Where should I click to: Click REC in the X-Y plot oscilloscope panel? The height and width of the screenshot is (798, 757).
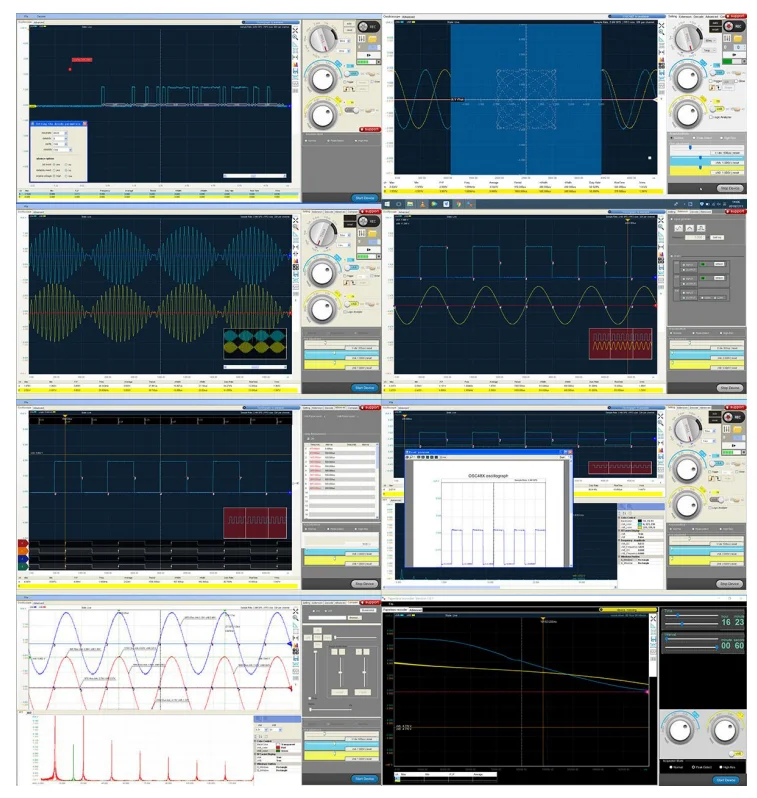click(735, 26)
